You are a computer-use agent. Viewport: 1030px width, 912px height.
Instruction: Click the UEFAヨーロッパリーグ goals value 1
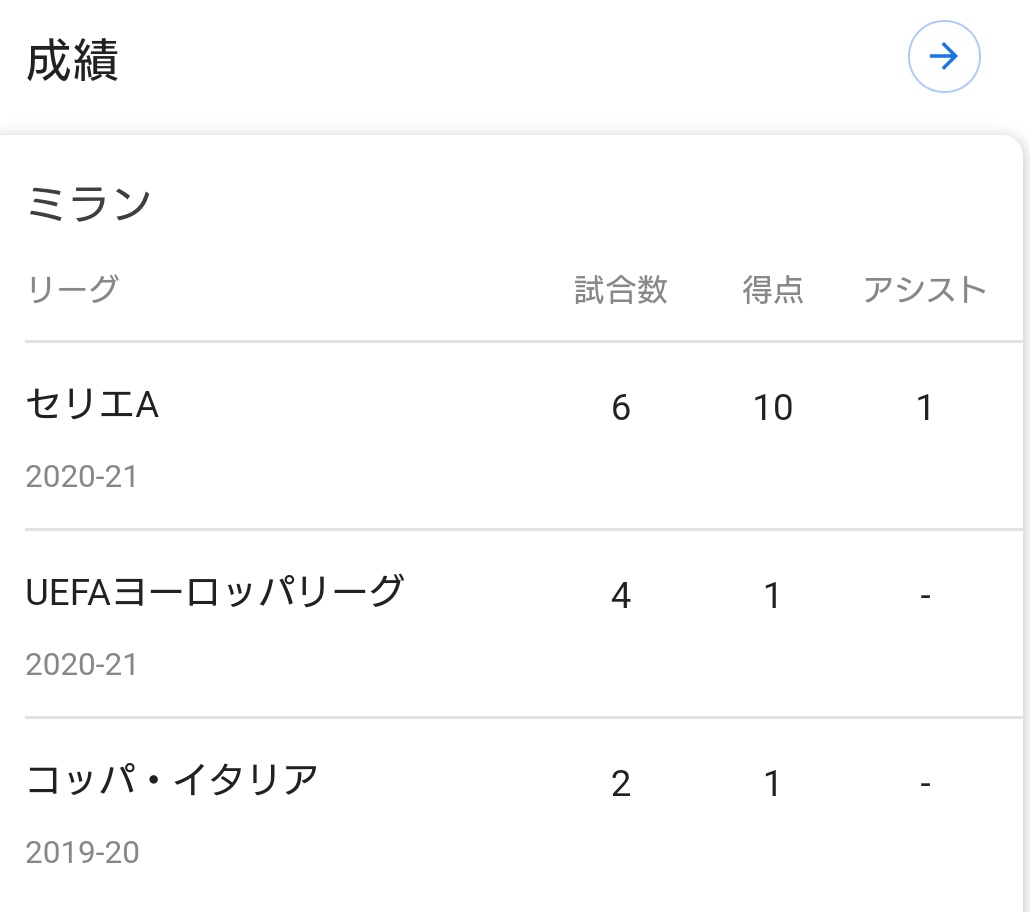[772, 595]
